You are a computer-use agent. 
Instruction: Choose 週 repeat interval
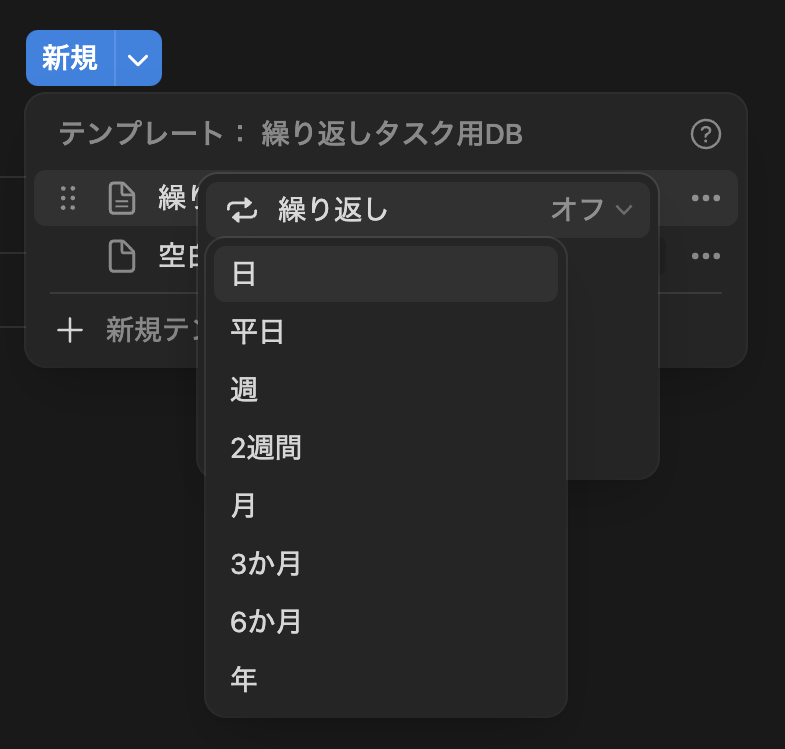[385, 390]
